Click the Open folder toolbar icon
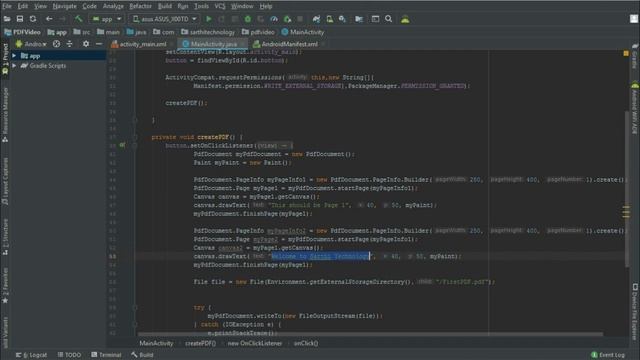Image resolution: width=640 pixels, height=360 pixels. 7,19
